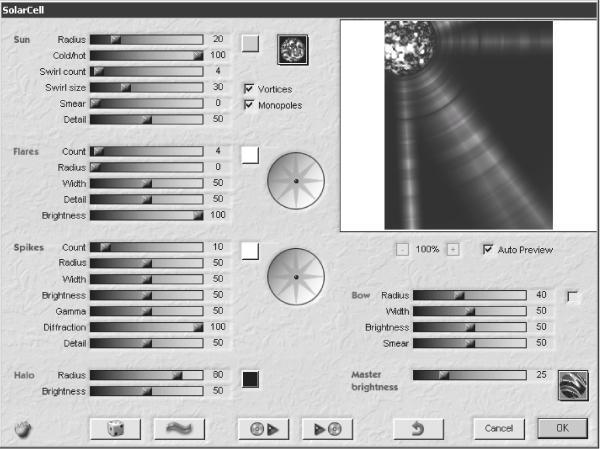
Task: Zoom in preview with plus button
Action: point(453,250)
